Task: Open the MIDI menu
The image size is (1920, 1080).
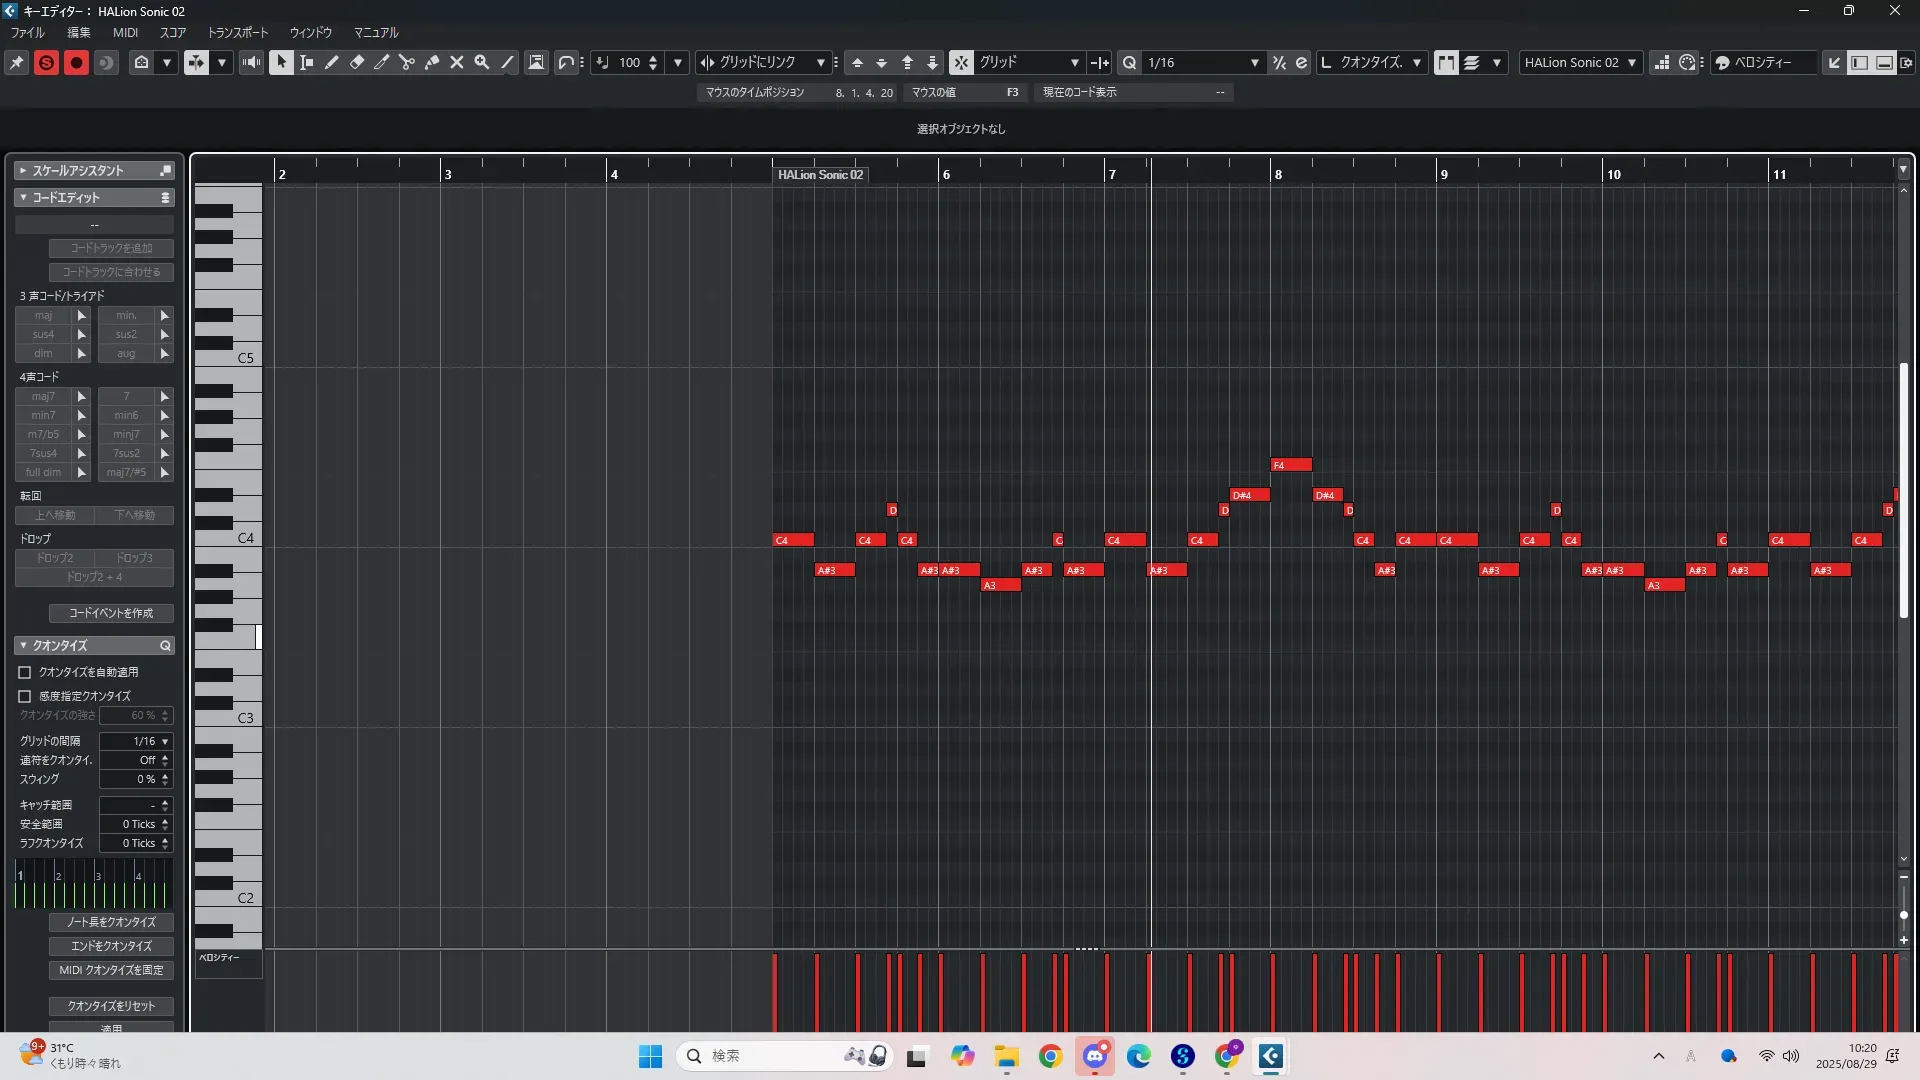Action: click(125, 32)
